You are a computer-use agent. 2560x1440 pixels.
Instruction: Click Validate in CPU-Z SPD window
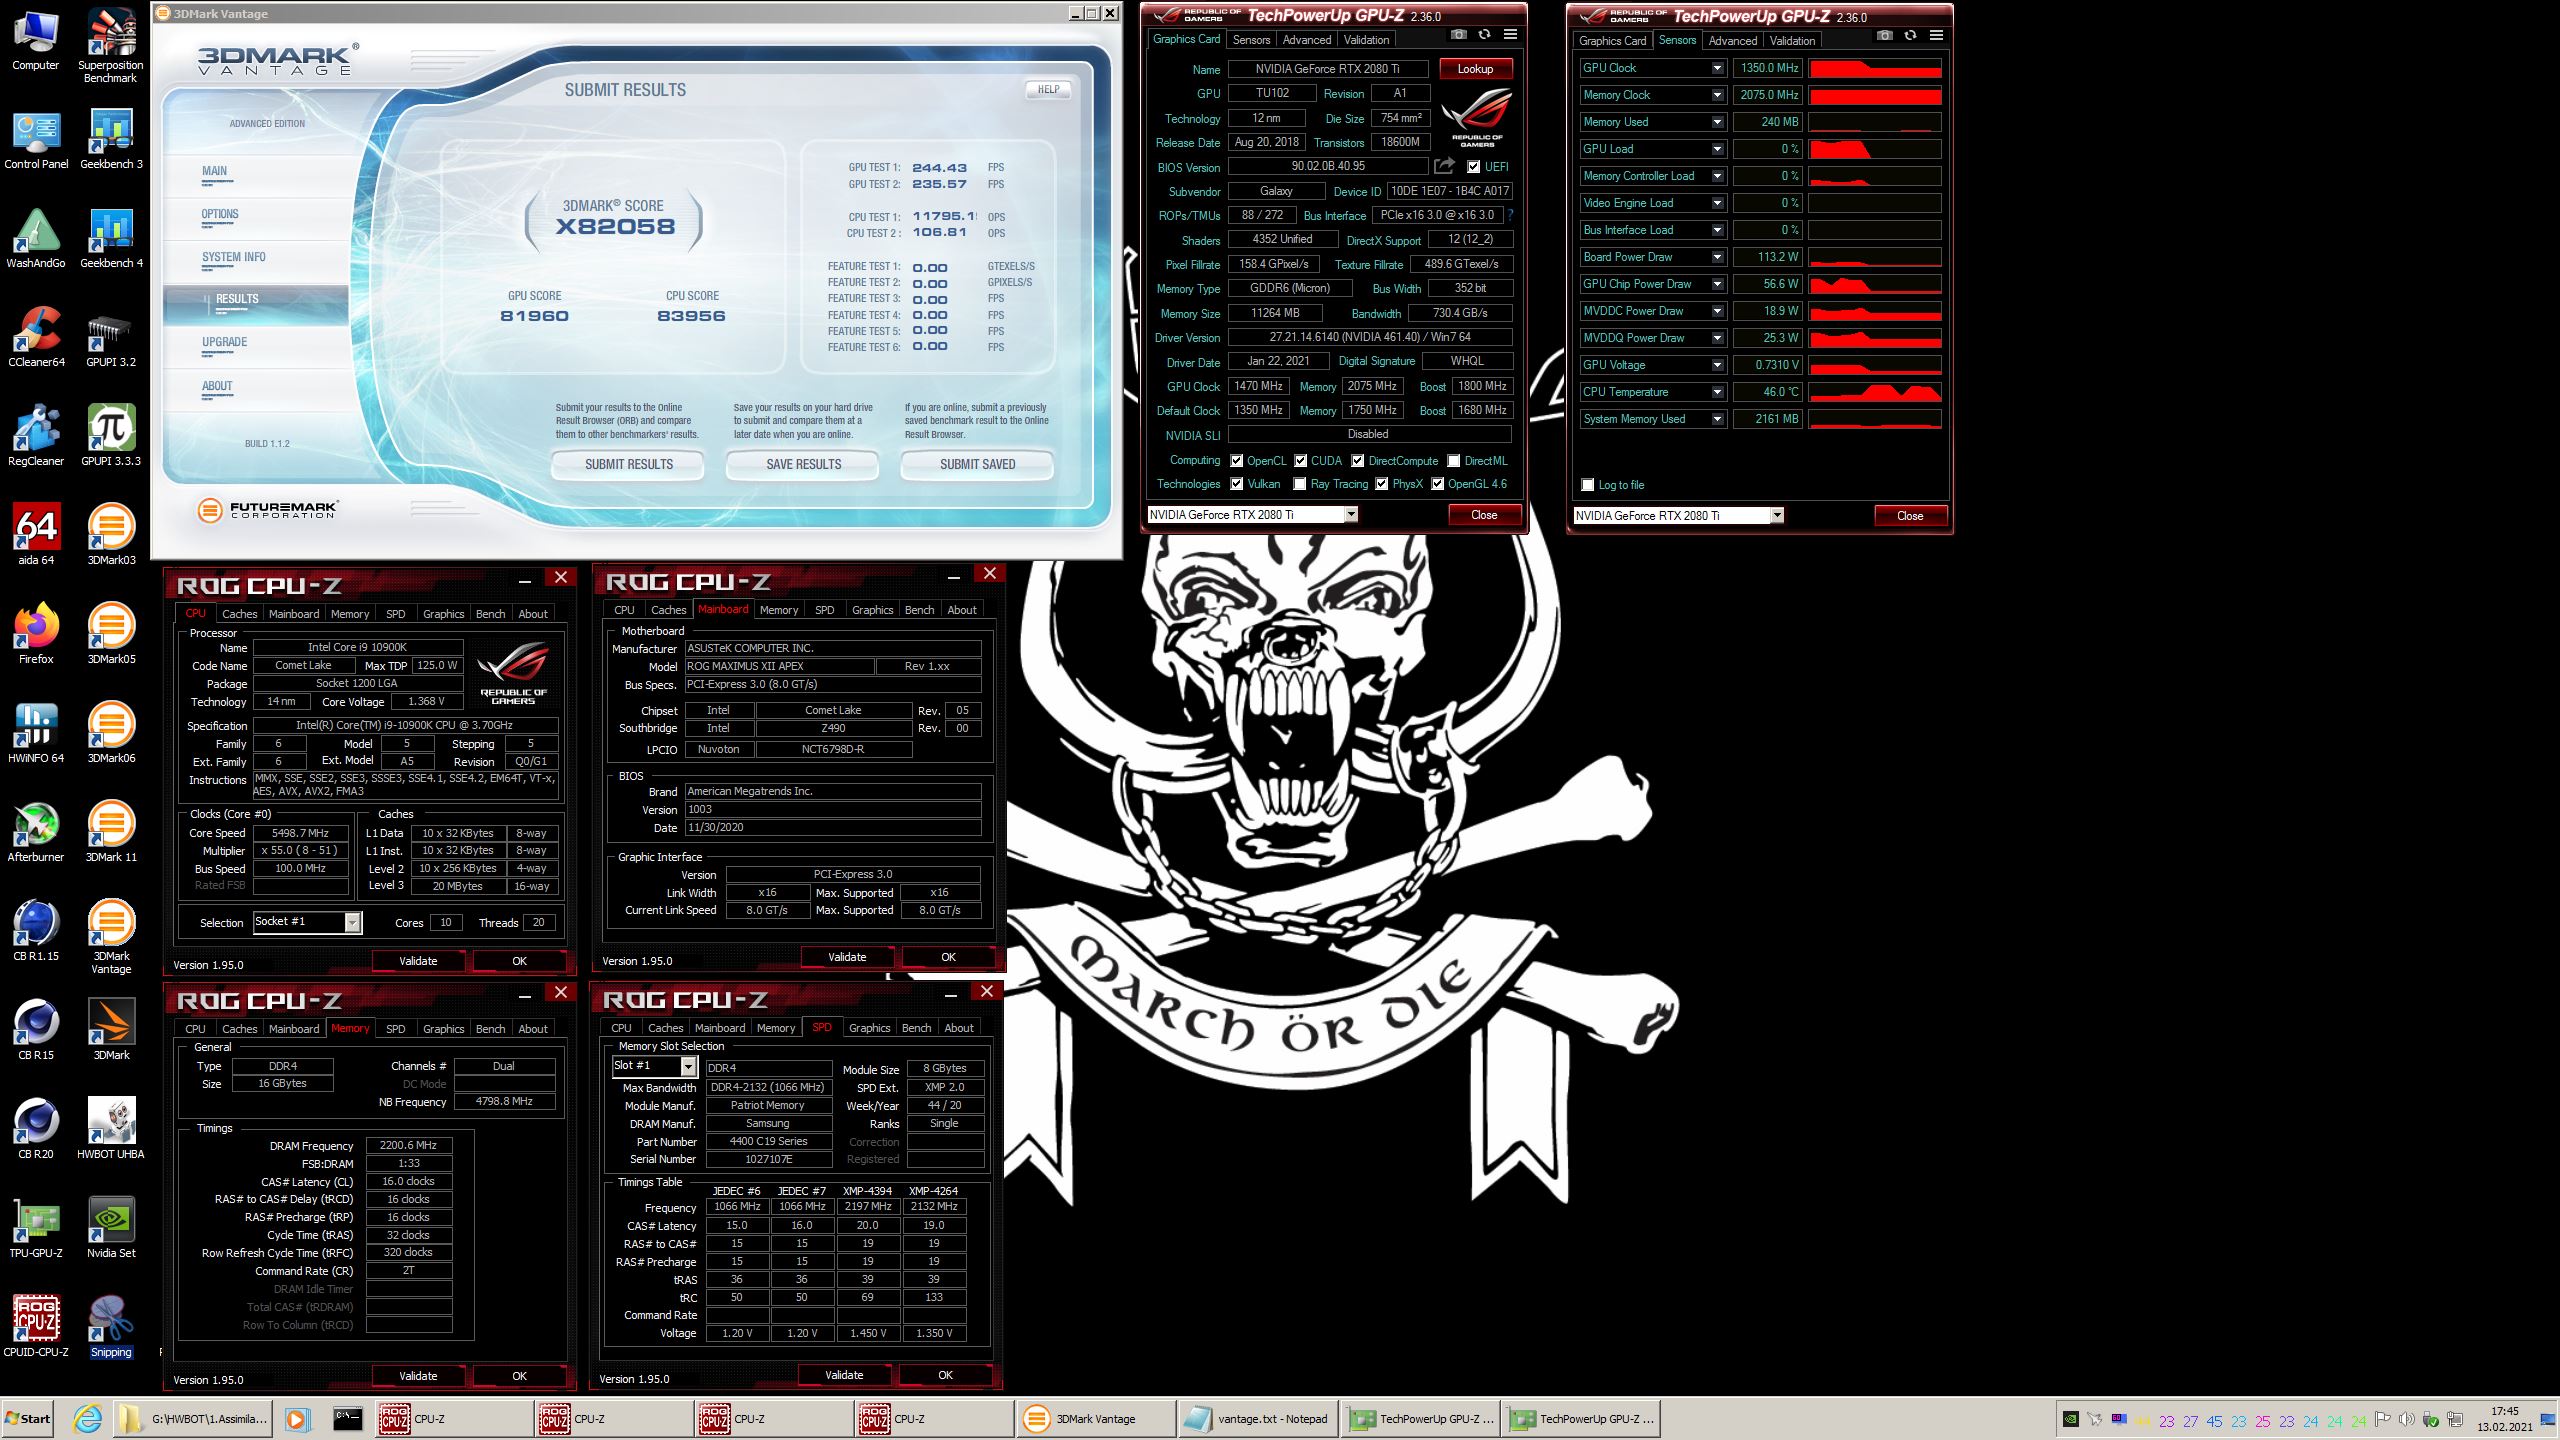pyautogui.click(x=844, y=1375)
